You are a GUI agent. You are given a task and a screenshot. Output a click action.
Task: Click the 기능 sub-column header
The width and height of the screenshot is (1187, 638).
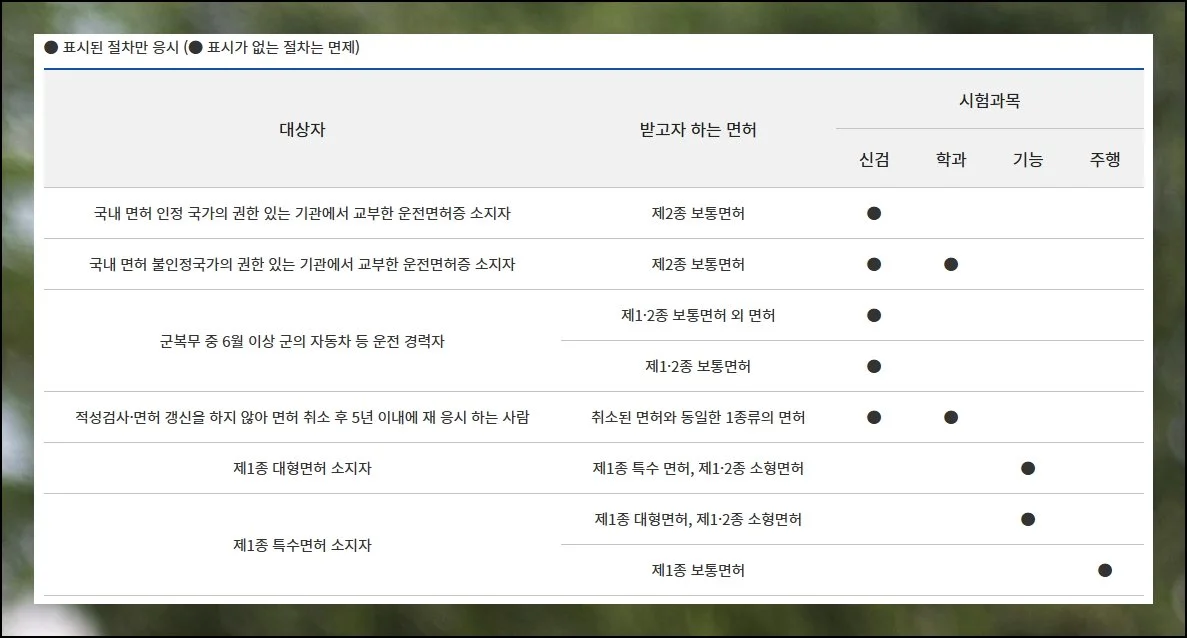(1028, 159)
